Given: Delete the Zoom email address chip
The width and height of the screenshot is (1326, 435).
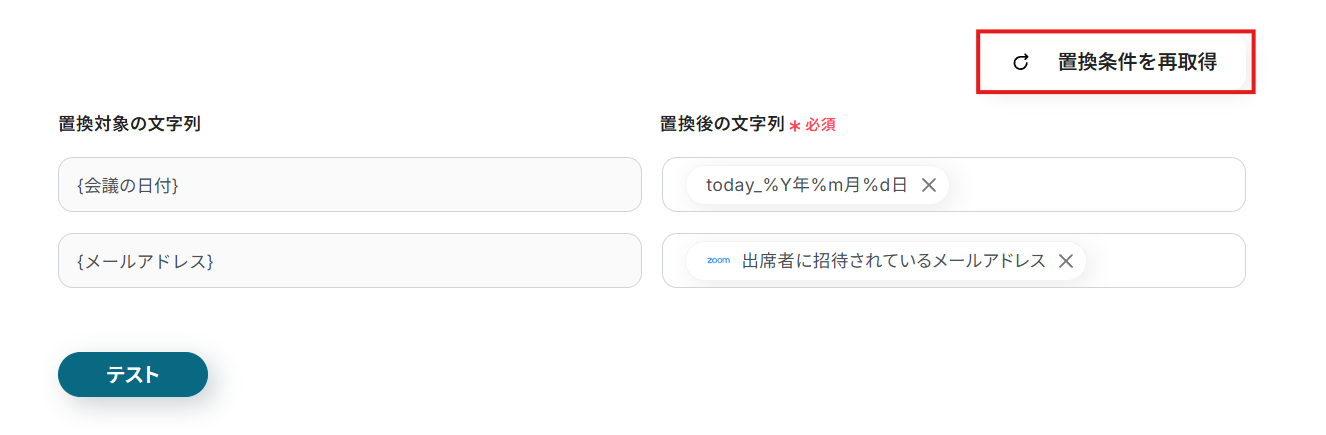Looking at the screenshot, I should tap(1066, 261).
